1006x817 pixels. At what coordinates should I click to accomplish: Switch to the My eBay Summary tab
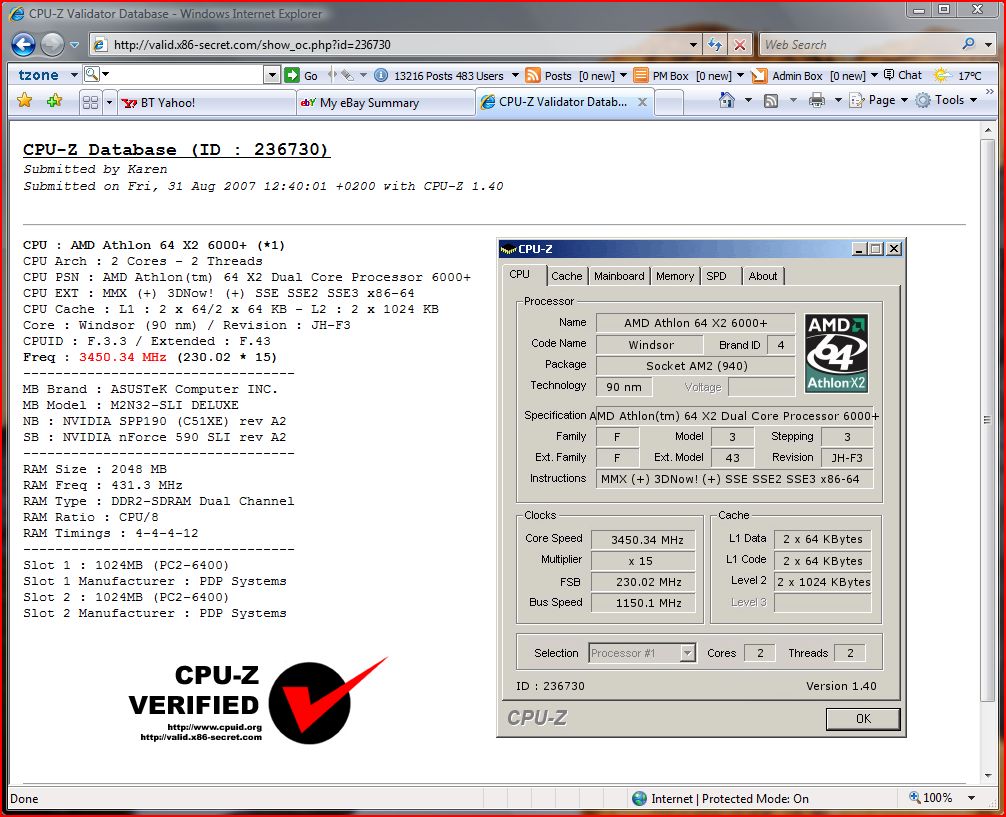point(385,102)
